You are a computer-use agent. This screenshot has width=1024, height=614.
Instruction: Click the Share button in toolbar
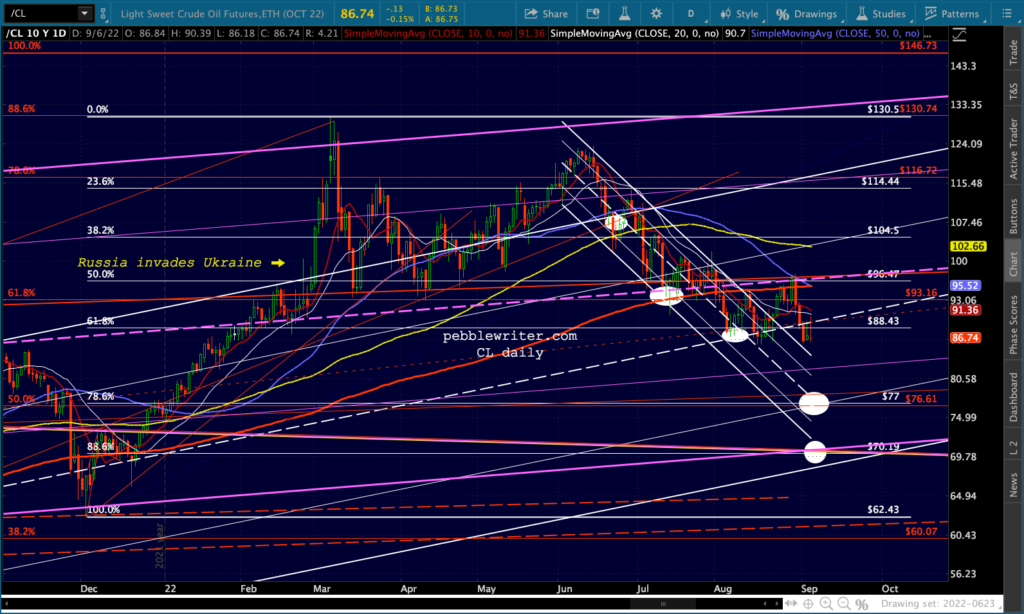click(546, 14)
